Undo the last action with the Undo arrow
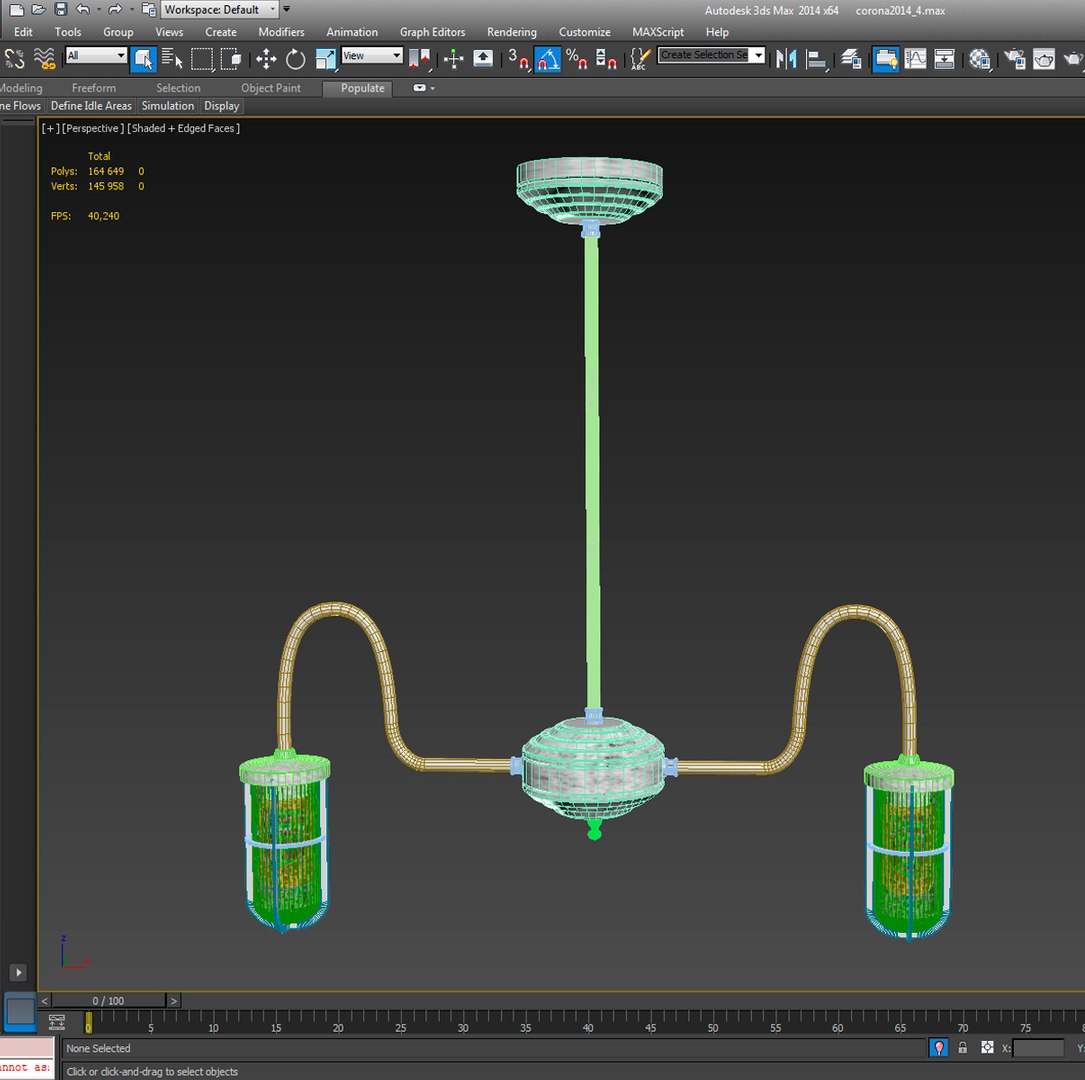Screen dimensions: 1085x1080 pos(83,10)
